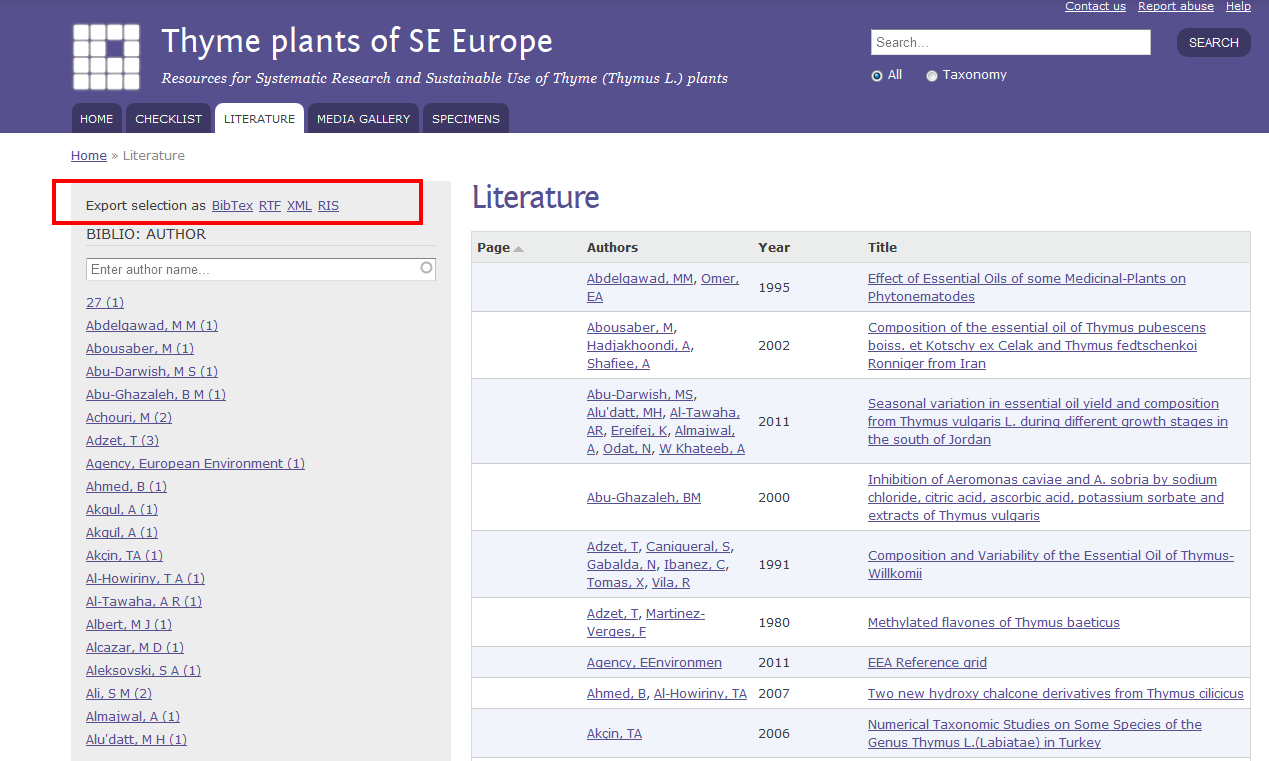Open EEA Reference grid title
Image resolution: width=1269 pixels, height=761 pixels.
[x=927, y=662]
